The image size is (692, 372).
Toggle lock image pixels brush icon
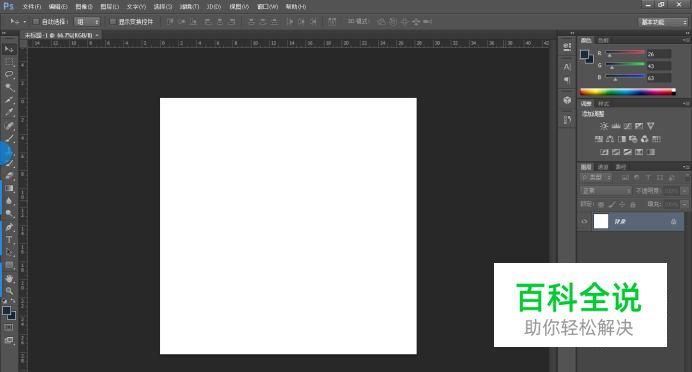[612, 204]
